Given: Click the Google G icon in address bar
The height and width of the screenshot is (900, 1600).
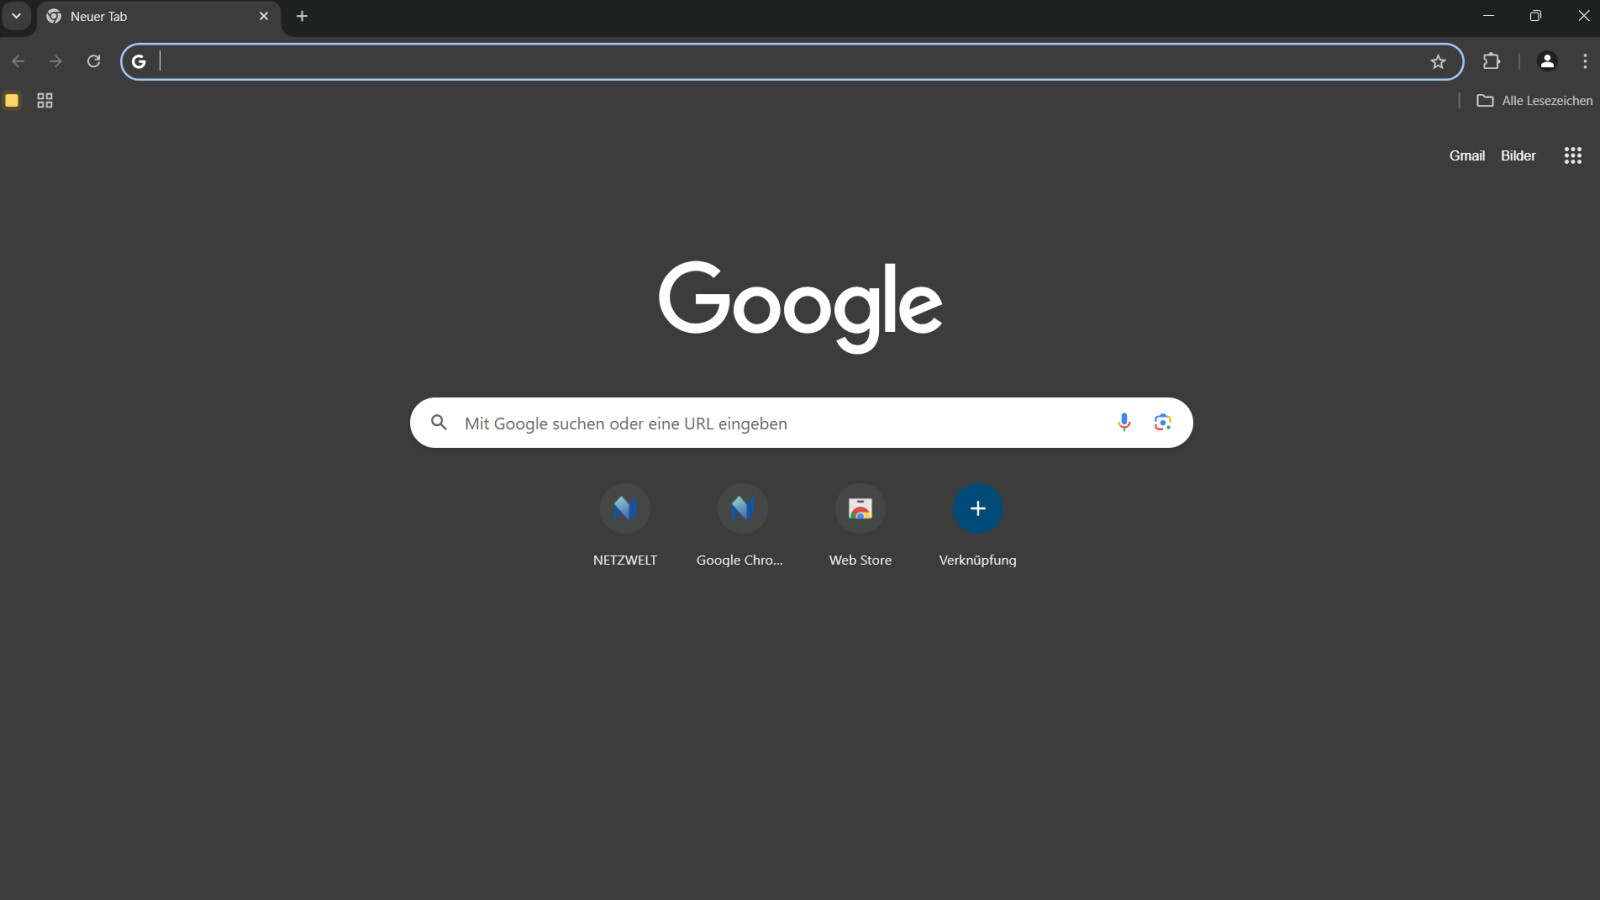Looking at the screenshot, I should (x=139, y=62).
